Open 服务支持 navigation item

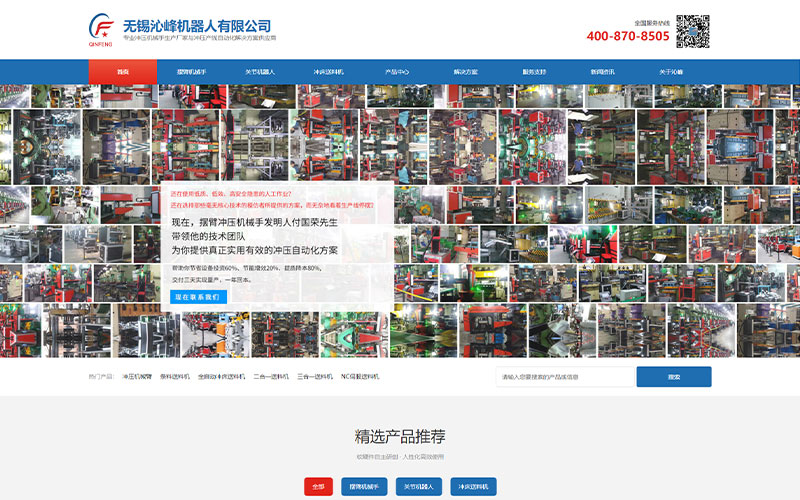[534, 72]
